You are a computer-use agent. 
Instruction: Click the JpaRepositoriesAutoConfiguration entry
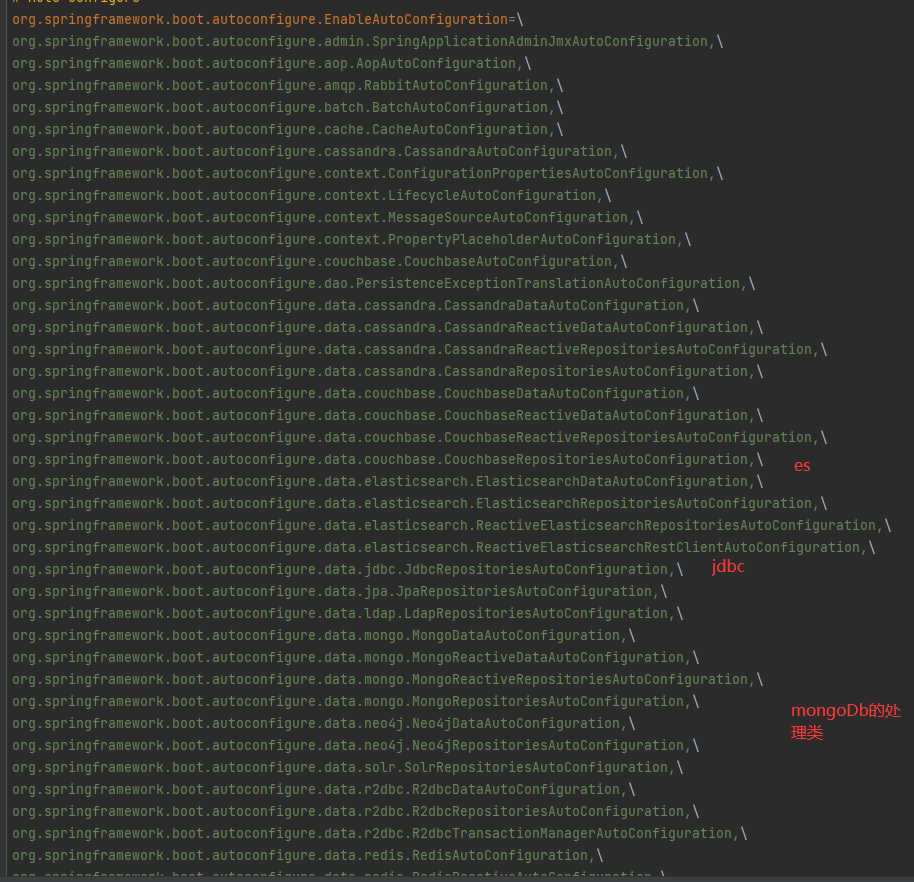click(339, 592)
